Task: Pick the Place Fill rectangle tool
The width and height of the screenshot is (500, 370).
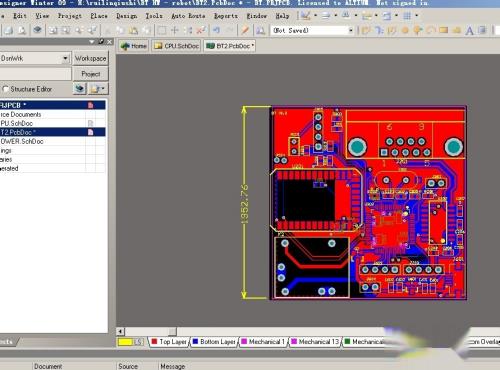Action: [x=443, y=30]
